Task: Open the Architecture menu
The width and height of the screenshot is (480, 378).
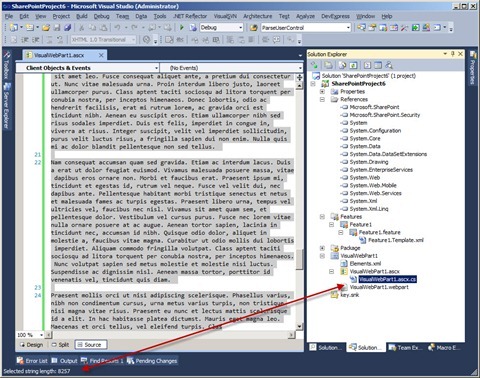Action: pyautogui.click(x=257, y=16)
